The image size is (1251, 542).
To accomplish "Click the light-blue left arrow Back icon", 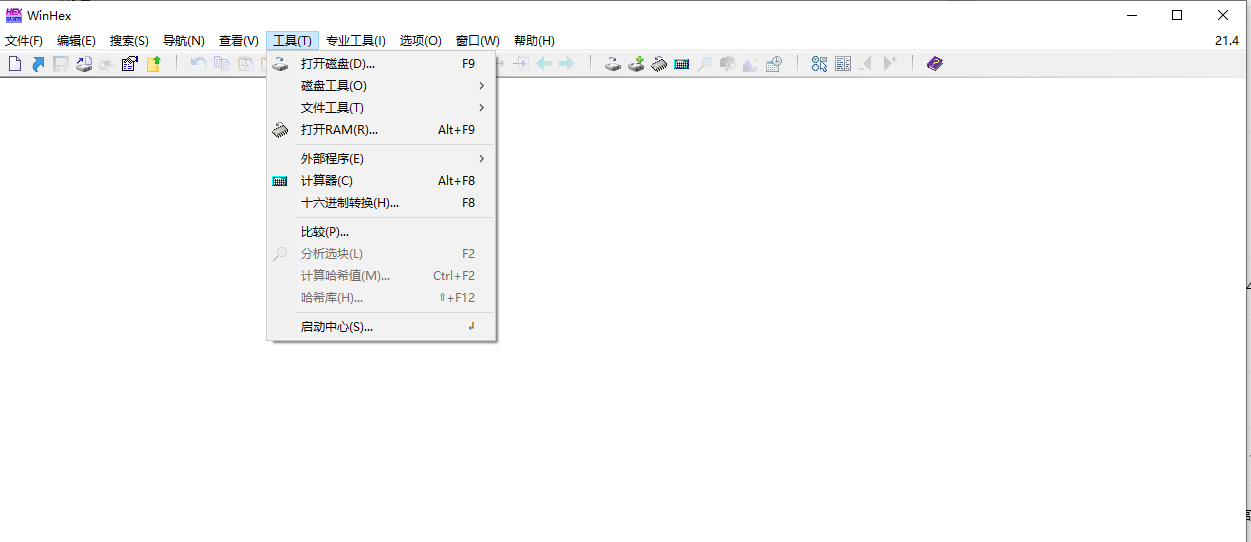I will click(x=544, y=64).
